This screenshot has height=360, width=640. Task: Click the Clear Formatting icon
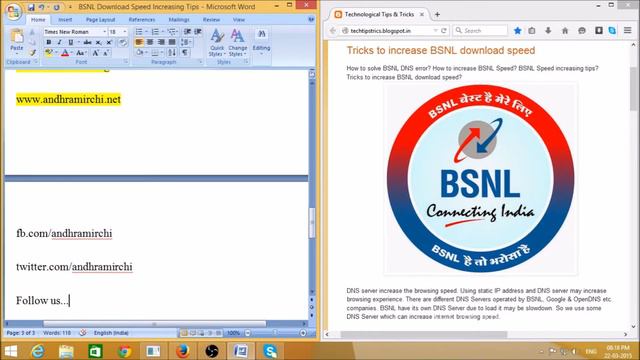coord(122,42)
